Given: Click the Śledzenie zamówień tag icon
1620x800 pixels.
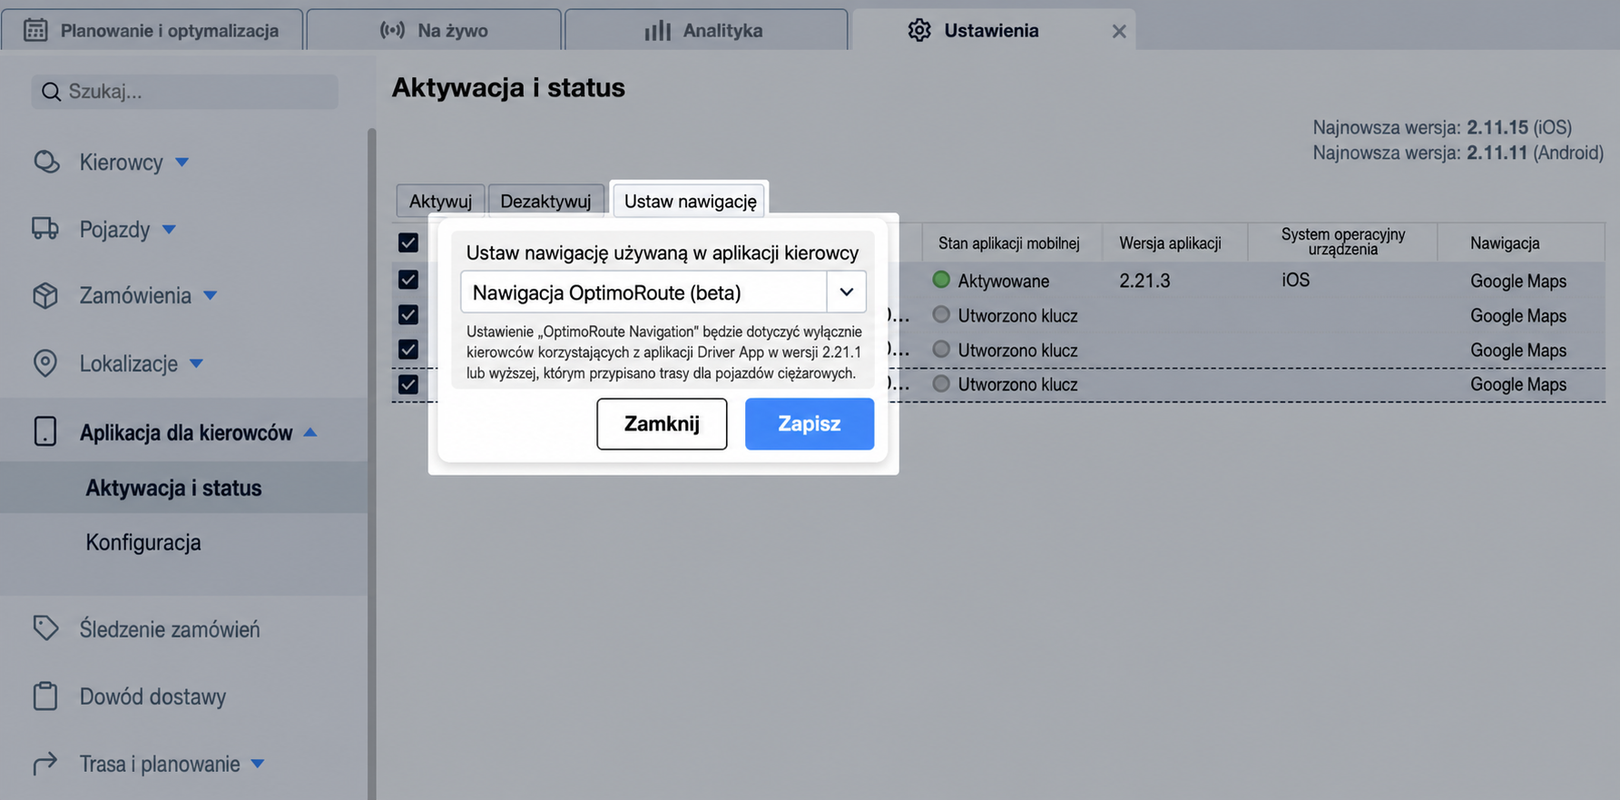Looking at the screenshot, I should [x=46, y=628].
